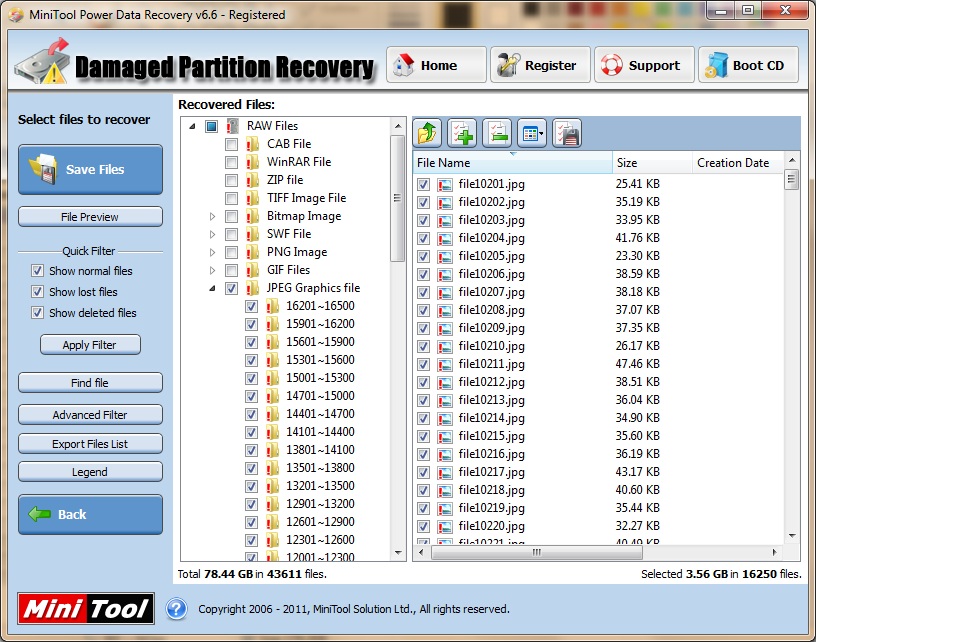Image resolution: width=960 pixels, height=642 pixels.
Task: Open the Legend button
Action: click(x=90, y=472)
